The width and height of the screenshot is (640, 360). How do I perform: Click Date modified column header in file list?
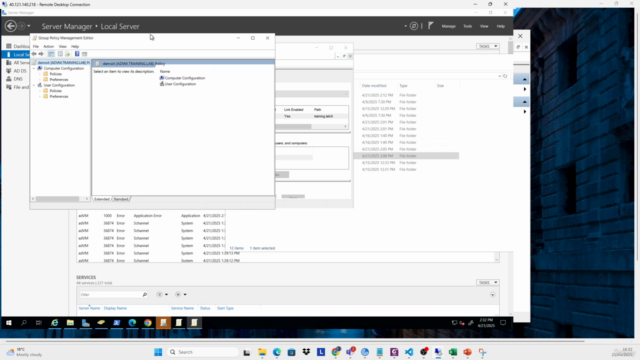(374, 86)
